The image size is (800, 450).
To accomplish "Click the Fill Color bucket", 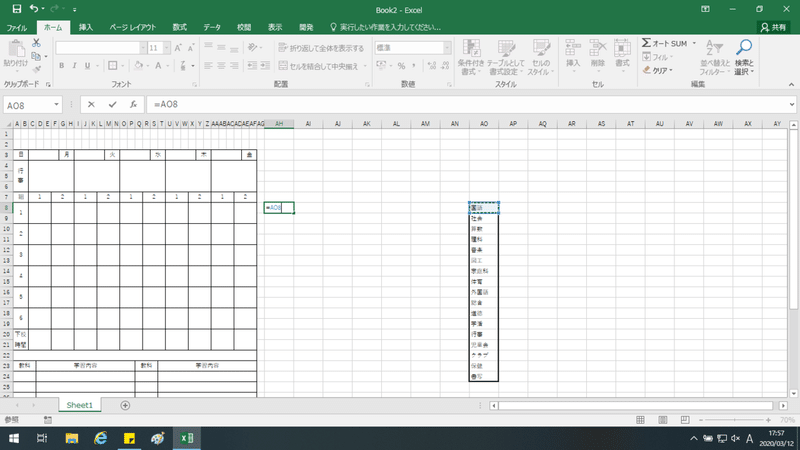I will click(x=138, y=66).
